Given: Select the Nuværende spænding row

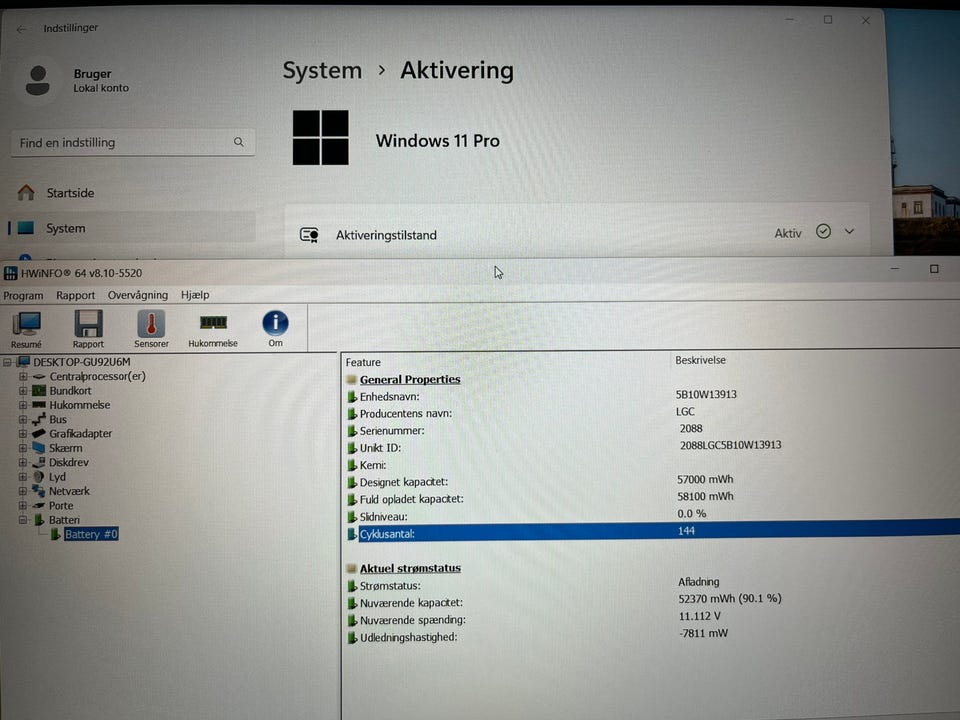Looking at the screenshot, I should (652, 619).
